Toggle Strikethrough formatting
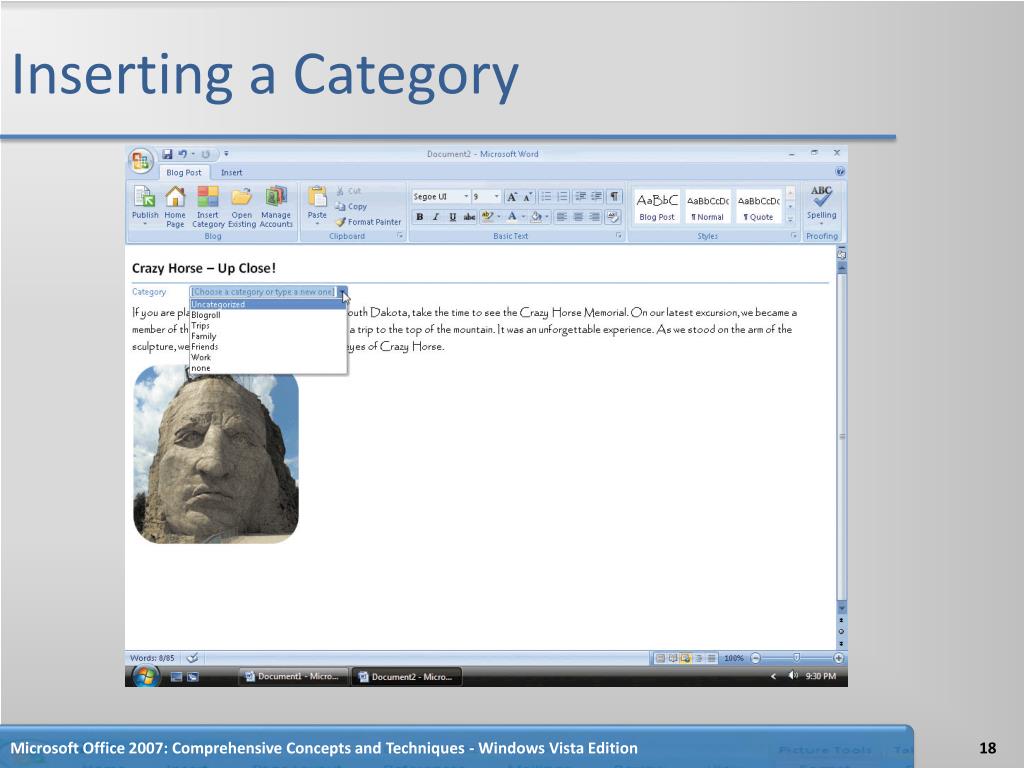Viewport: 1024px width, 768px height. coord(469,217)
